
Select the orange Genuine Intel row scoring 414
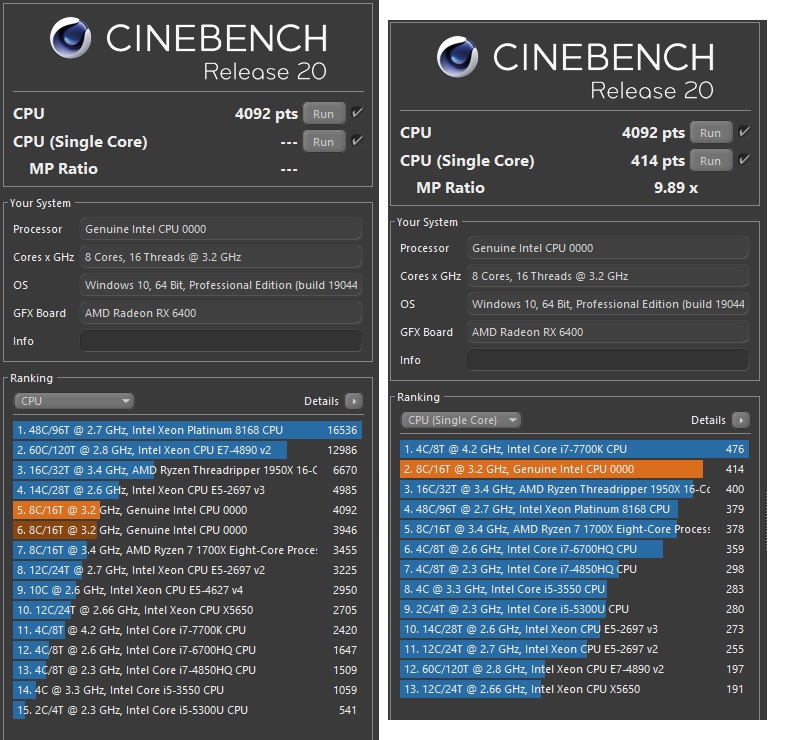[x=574, y=469]
